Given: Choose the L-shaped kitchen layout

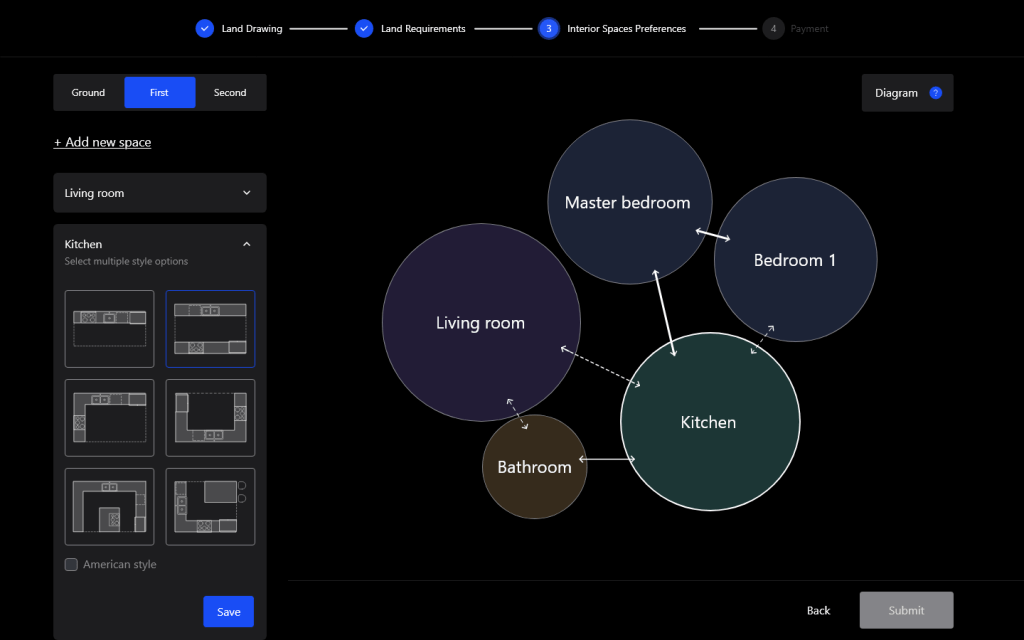Looking at the screenshot, I should coord(110,417).
